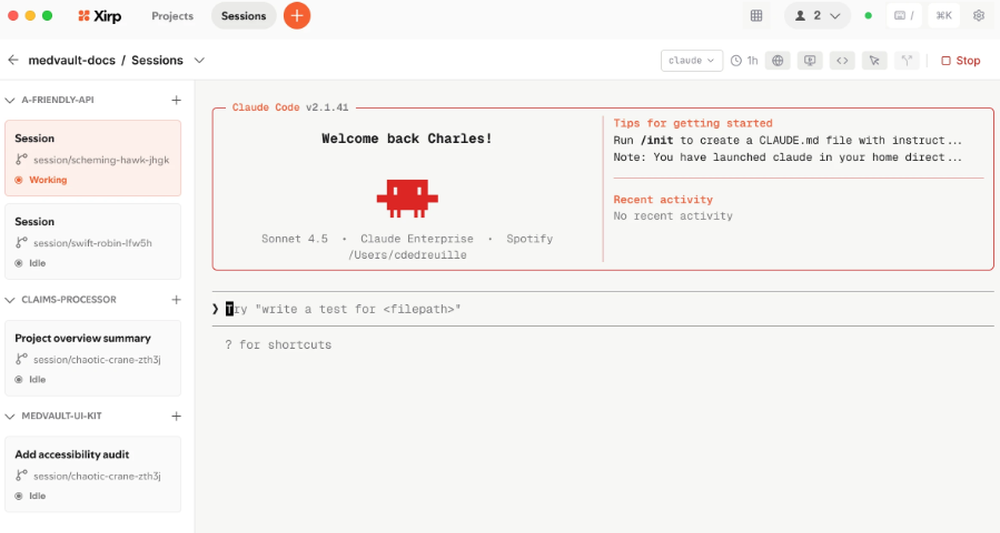Focus the Claude Code prompt input
The height and width of the screenshot is (533, 1000).
coord(603,309)
